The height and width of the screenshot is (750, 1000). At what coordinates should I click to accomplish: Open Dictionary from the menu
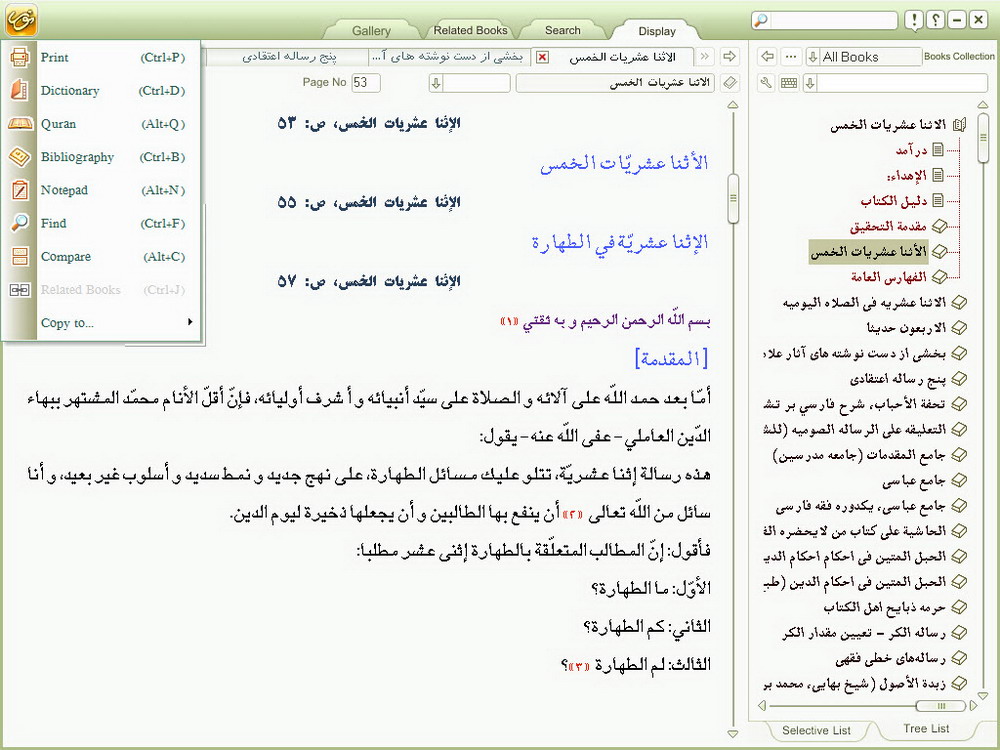[x=101, y=91]
